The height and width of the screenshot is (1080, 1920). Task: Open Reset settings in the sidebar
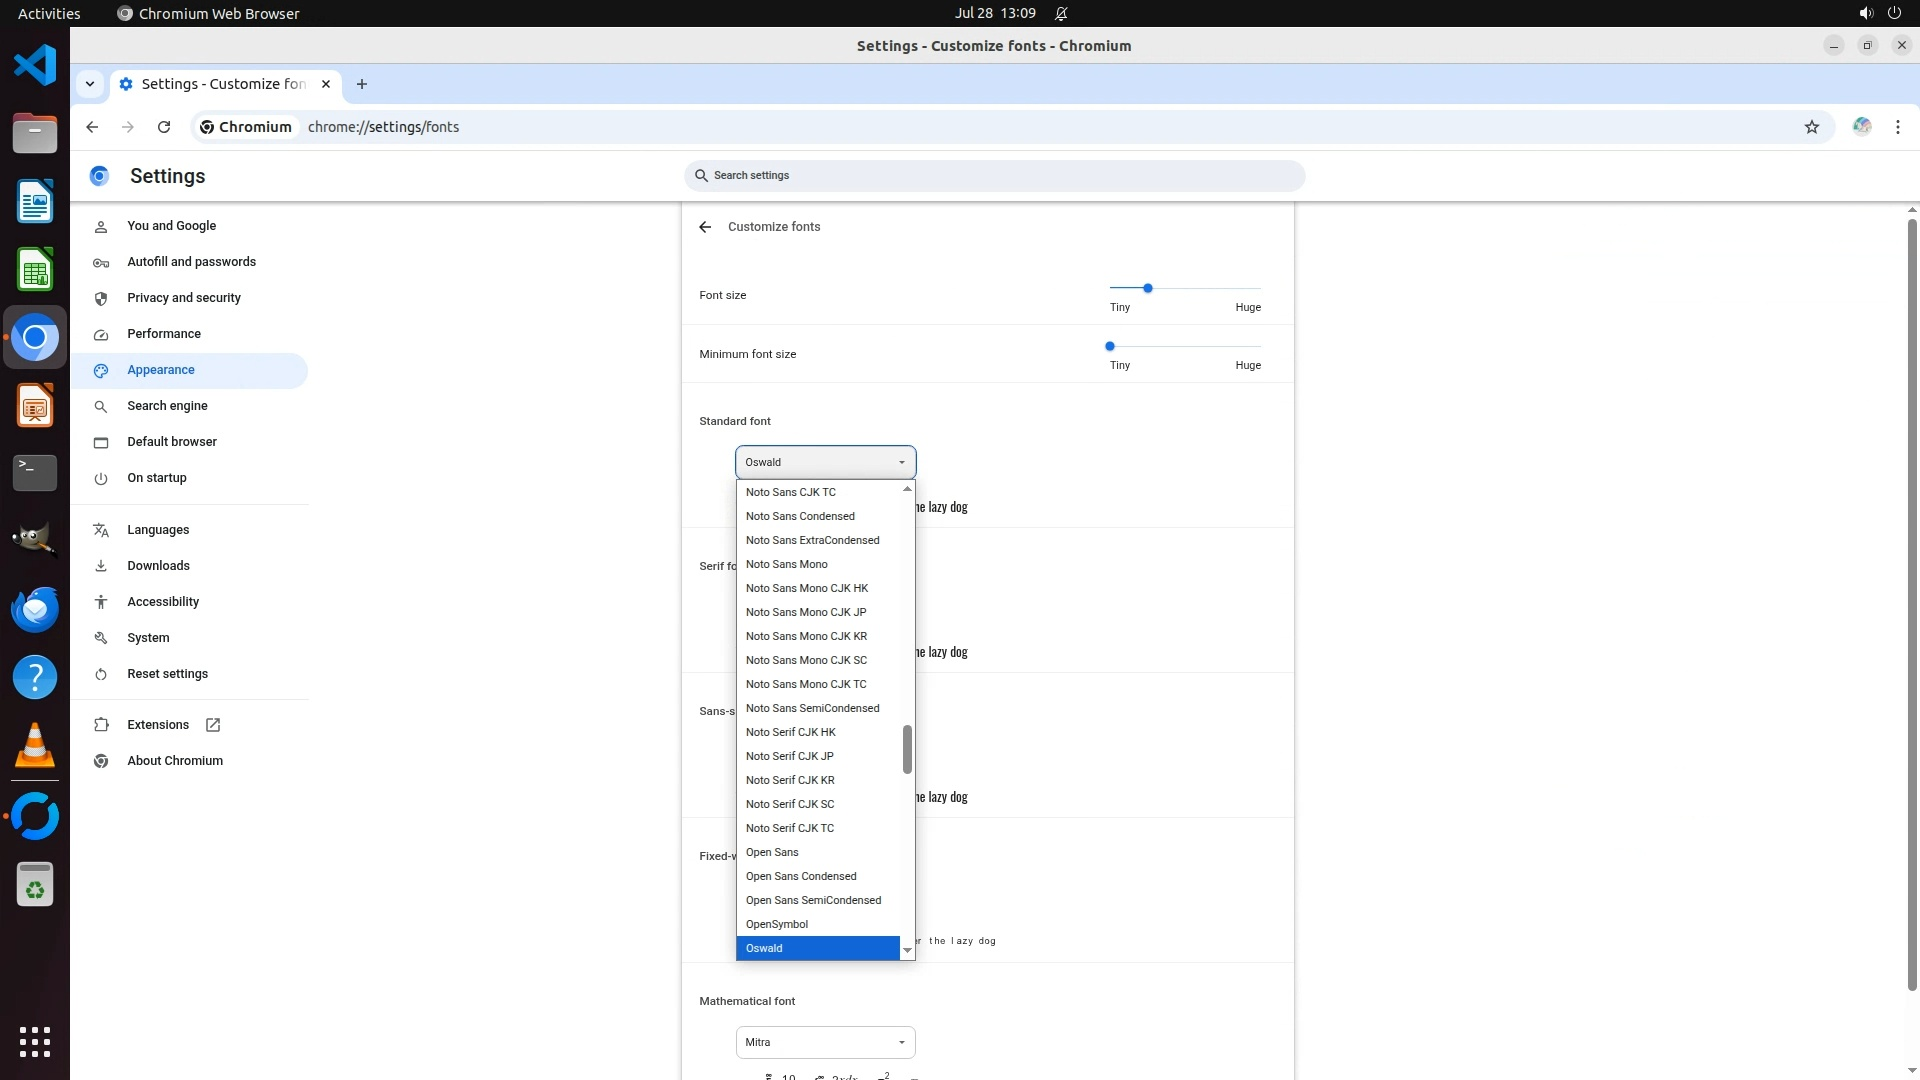point(167,674)
